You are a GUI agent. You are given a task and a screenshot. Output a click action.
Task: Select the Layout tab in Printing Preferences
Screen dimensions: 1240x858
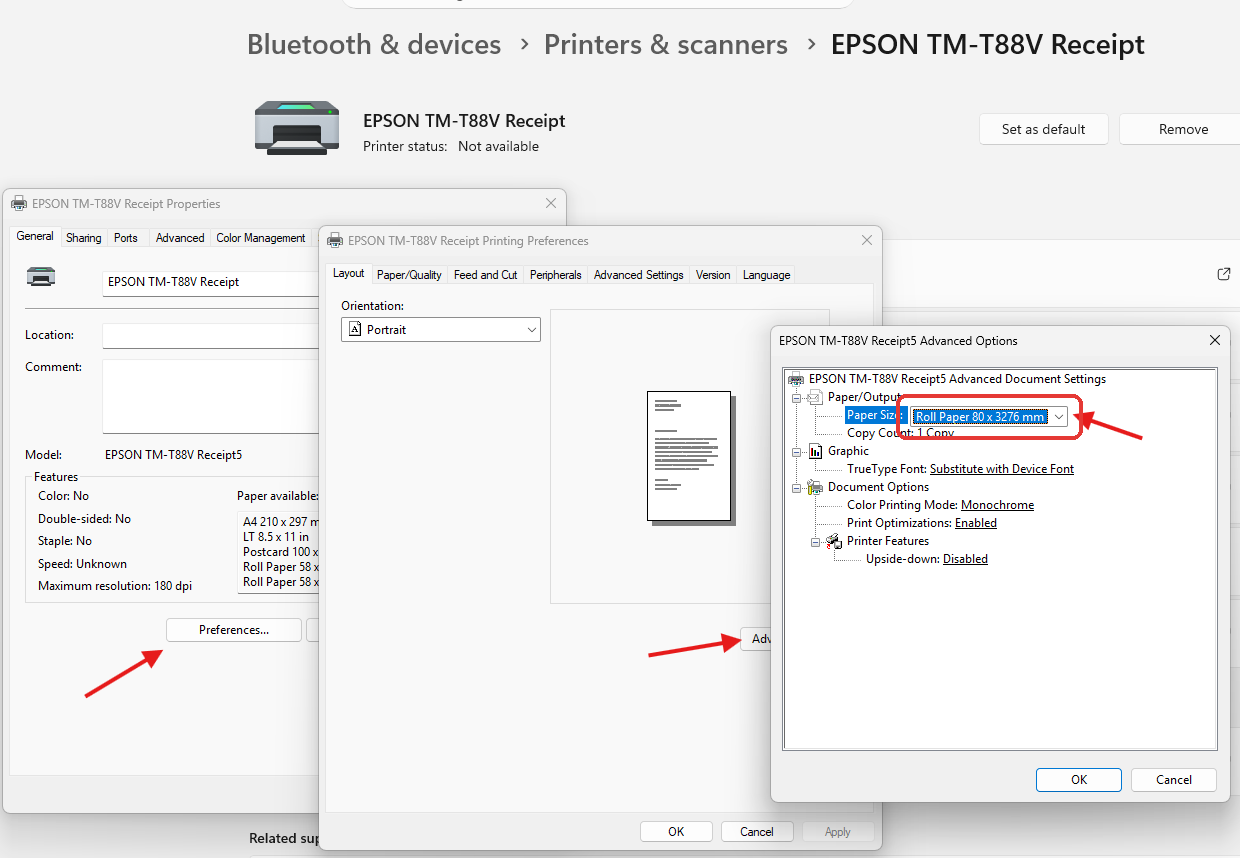(x=349, y=273)
